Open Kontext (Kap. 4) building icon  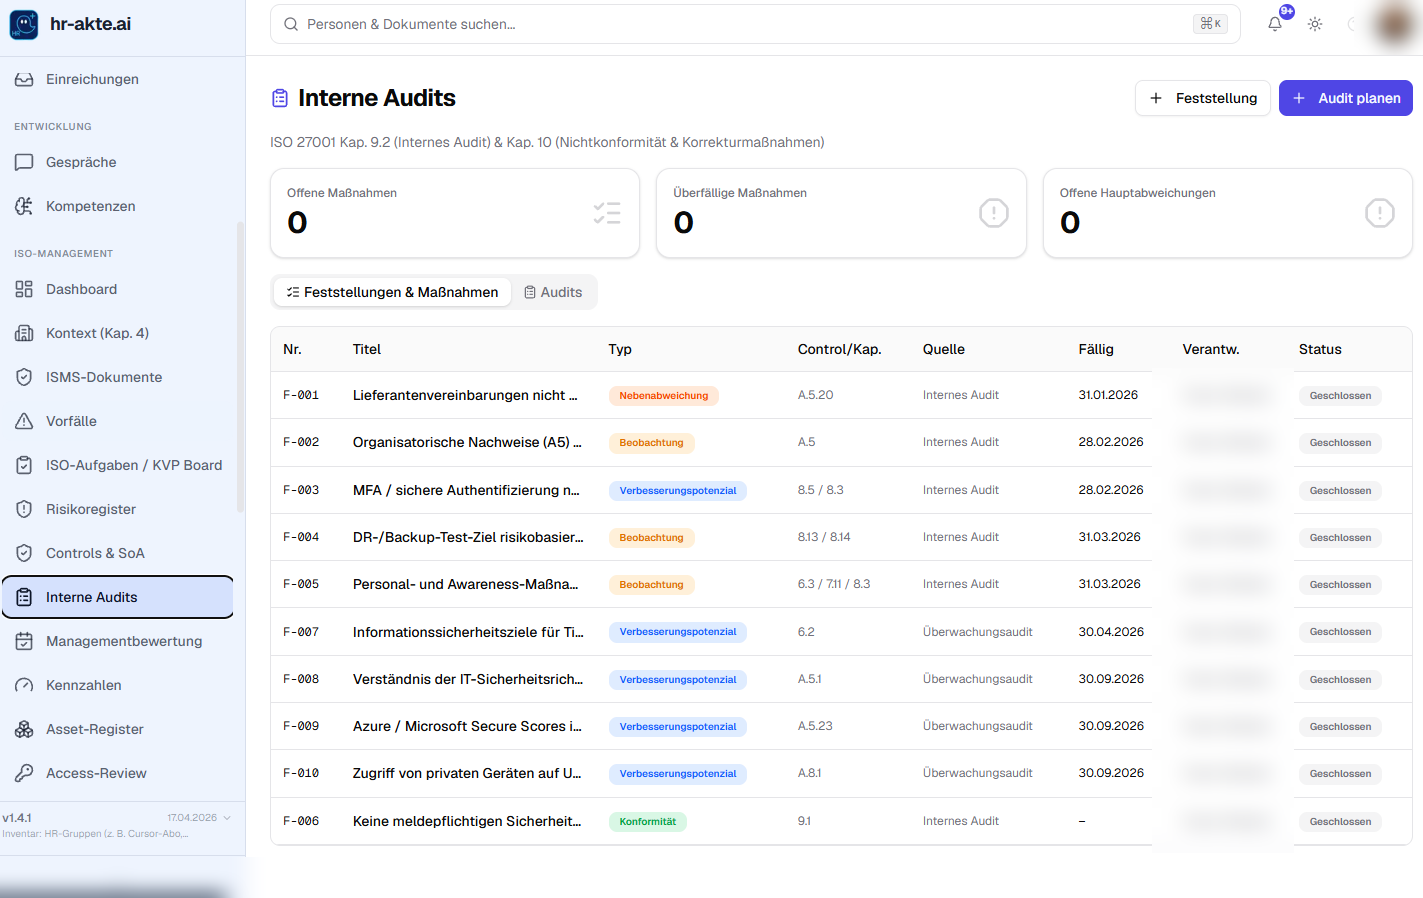pos(24,333)
